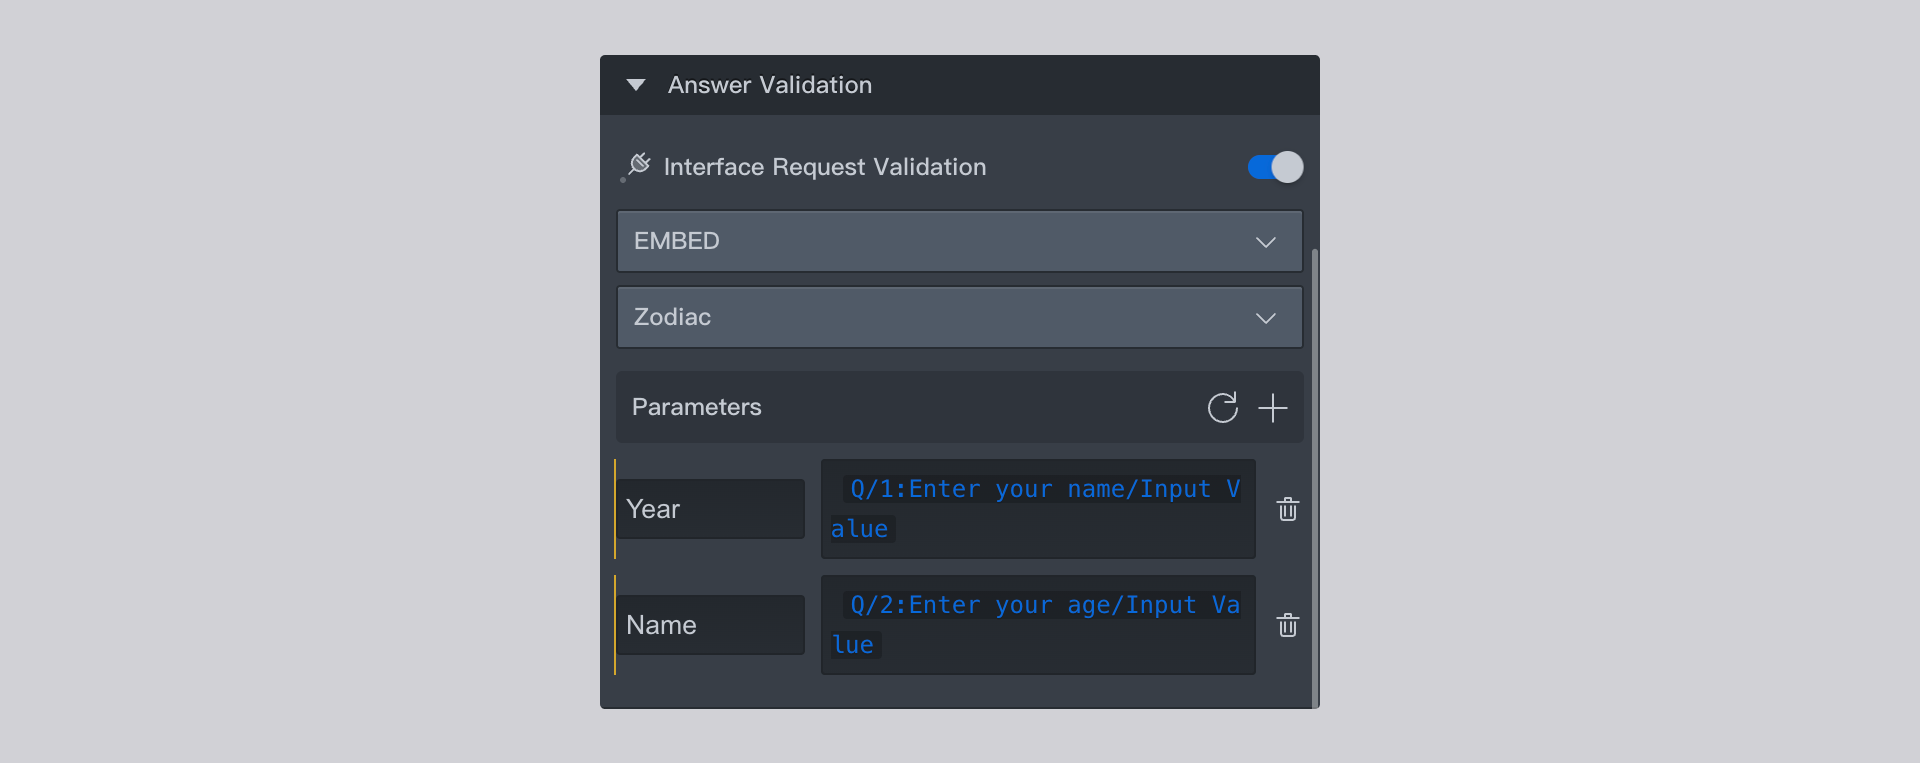Click the Interface Request Validation label
The width and height of the screenshot is (1920, 763).
[825, 167]
